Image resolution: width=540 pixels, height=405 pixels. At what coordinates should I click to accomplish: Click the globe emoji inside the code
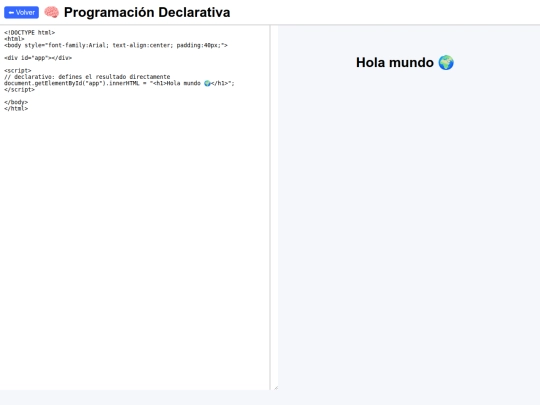207,83
